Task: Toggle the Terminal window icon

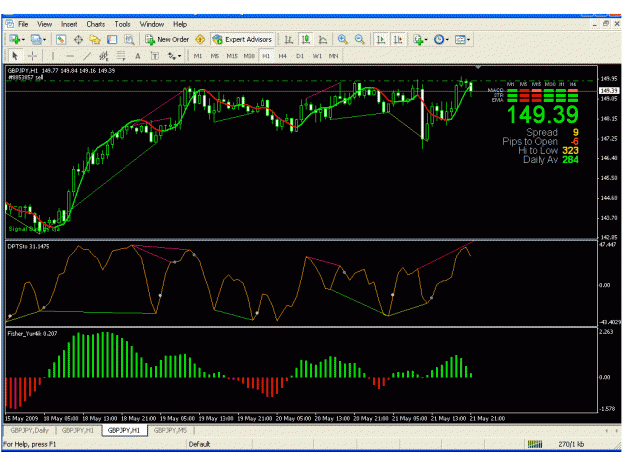Action: (112, 39)
